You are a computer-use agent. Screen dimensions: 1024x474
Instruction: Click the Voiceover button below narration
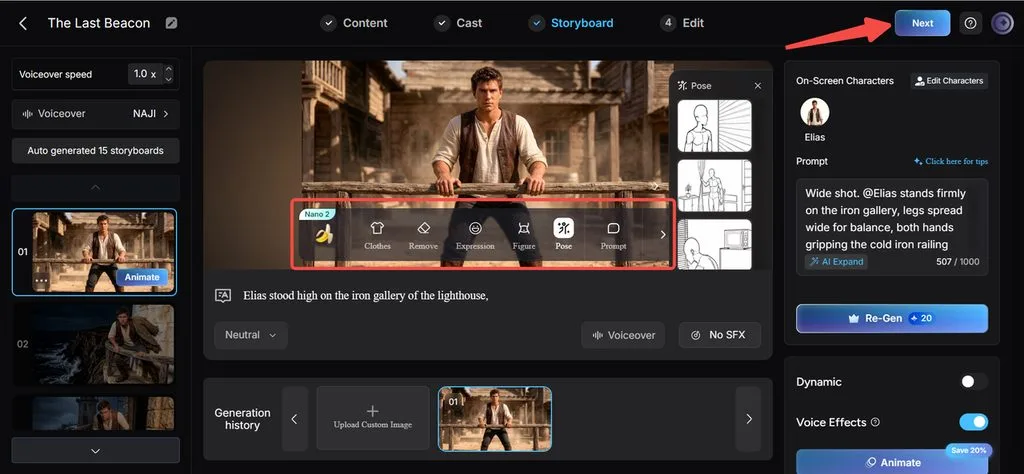coord(623,335)
